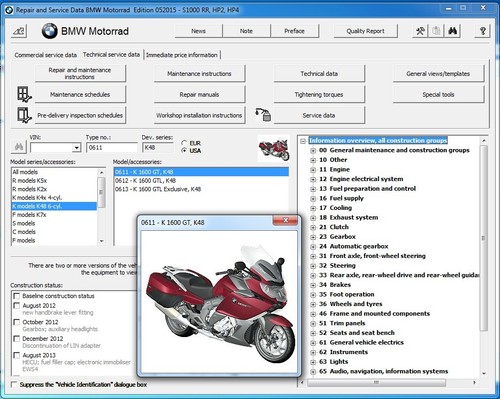Click the application icon in title bar
The height and width of the screenshot is (399, 500).
[9, 10]
